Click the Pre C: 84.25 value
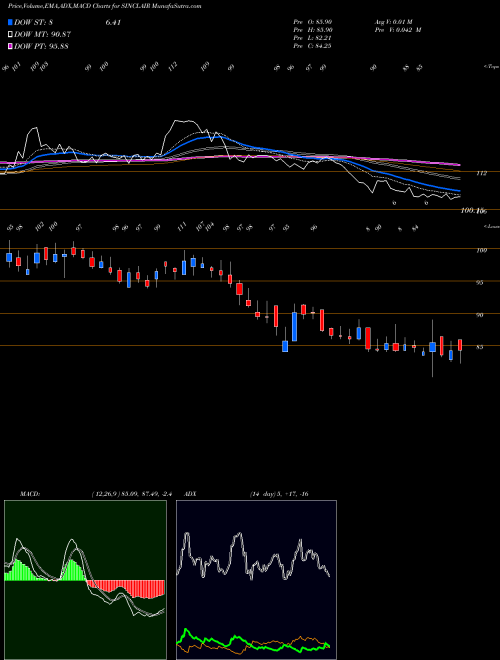The image size is (500, 660). coord(313,46)
